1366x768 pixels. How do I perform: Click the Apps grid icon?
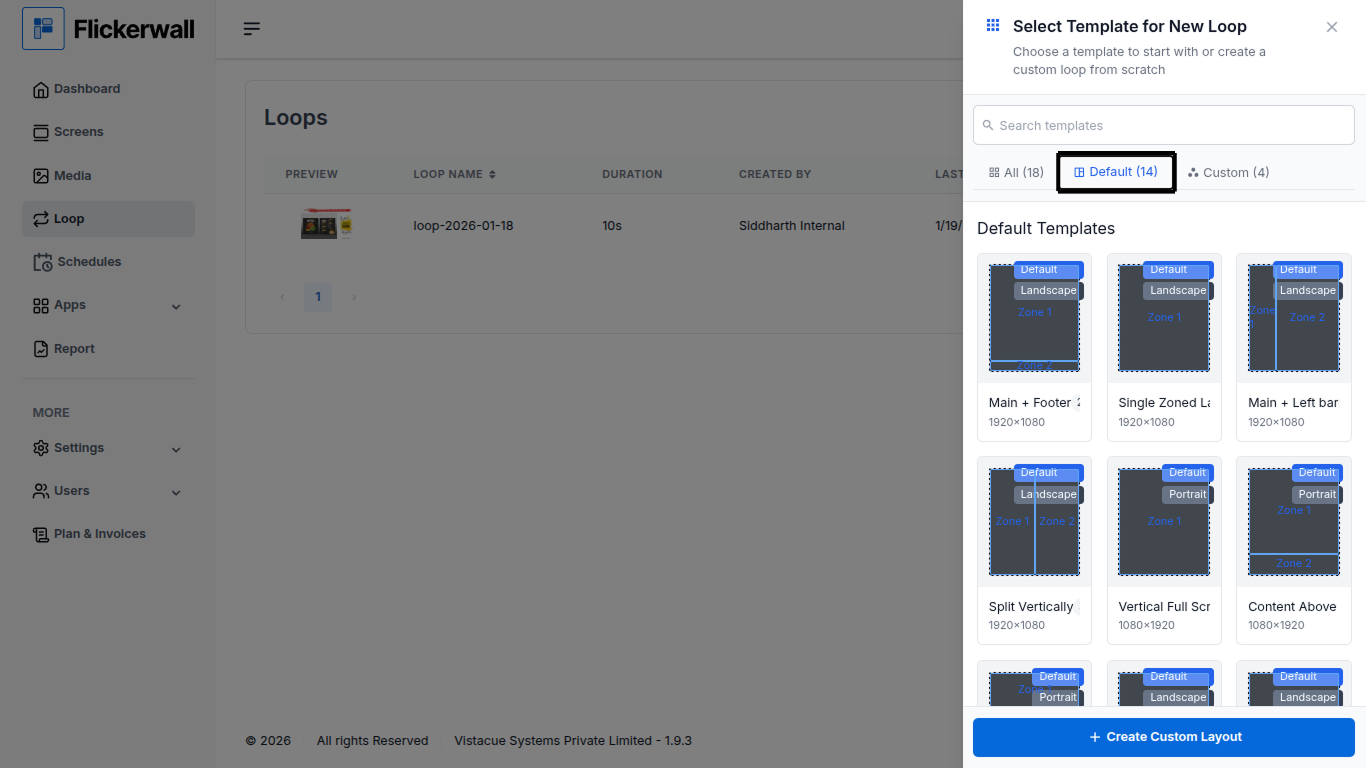(x=41, y=306)
